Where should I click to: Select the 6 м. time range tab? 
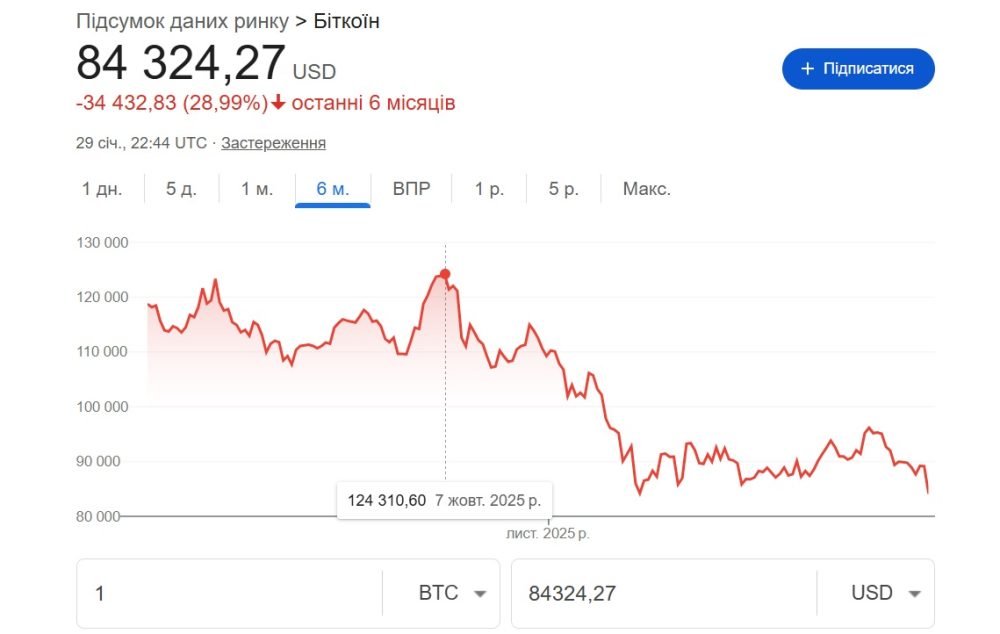pyautogui.click(x=333, y=189)
